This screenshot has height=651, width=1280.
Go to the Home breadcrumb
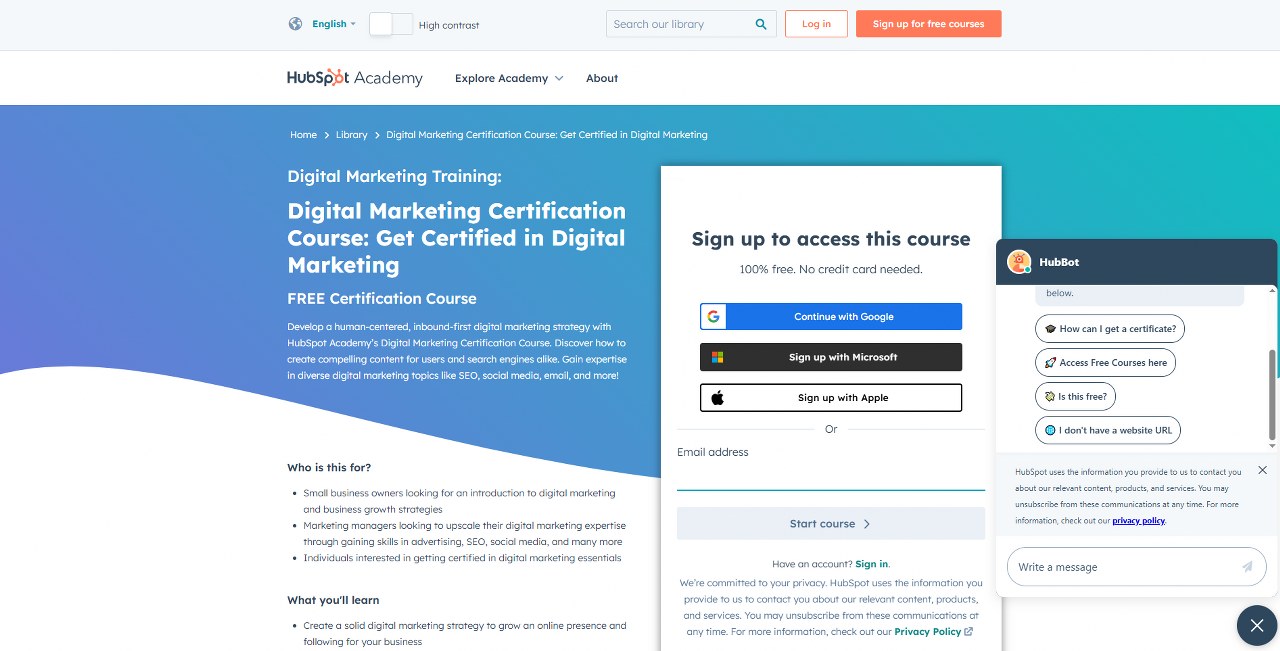coord(303,135)
